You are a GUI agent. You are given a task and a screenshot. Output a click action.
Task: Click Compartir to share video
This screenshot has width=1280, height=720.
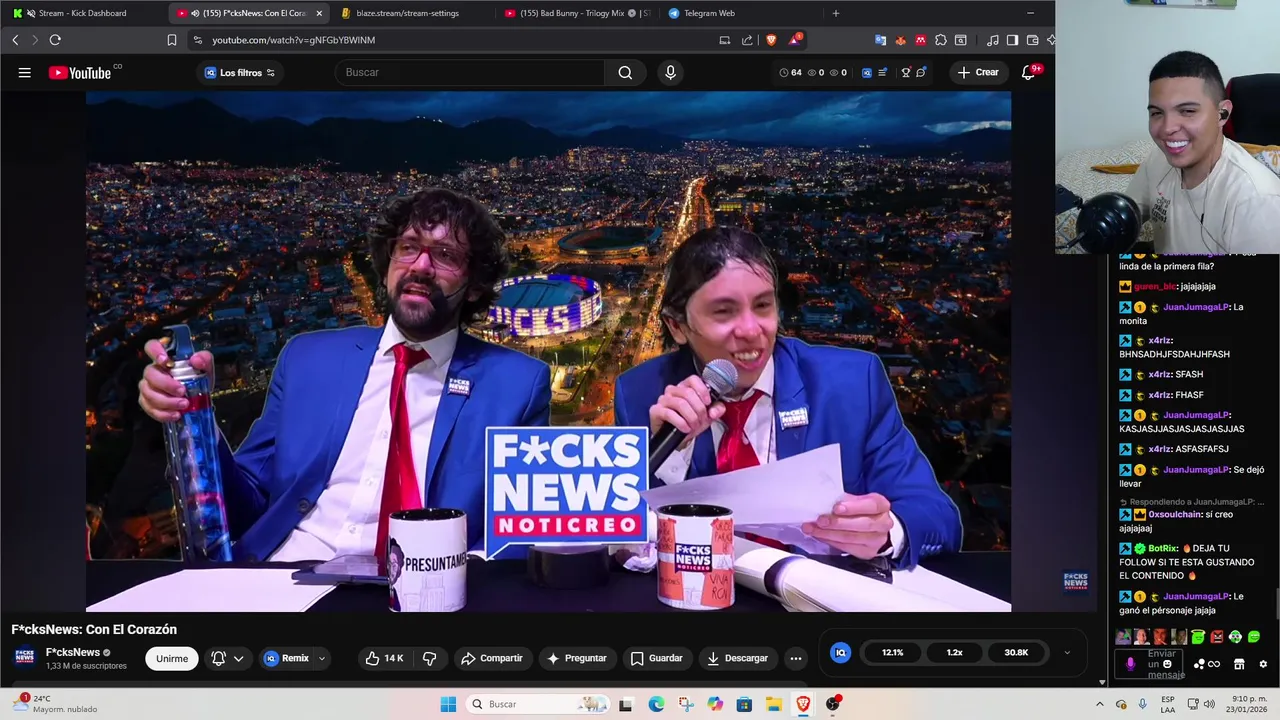(x=491, y=658)
